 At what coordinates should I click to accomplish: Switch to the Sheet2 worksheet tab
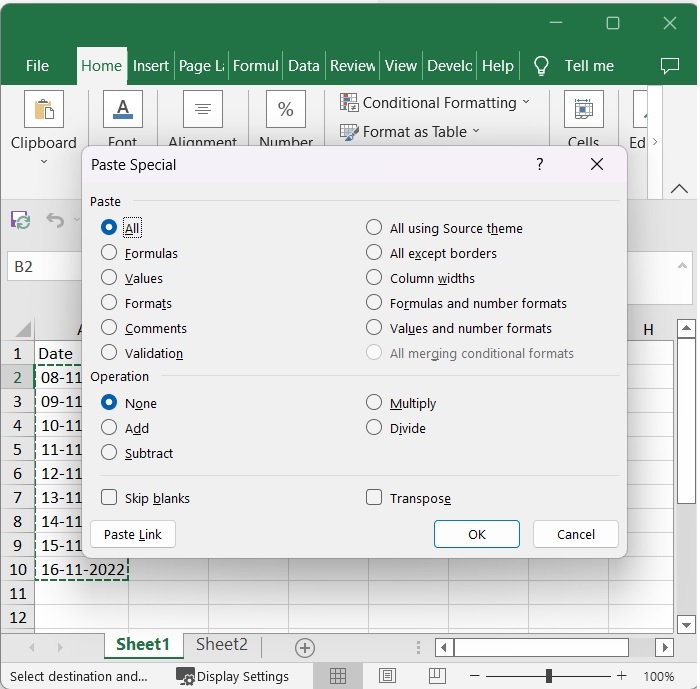pyautogui.click(x=222, y=645)
